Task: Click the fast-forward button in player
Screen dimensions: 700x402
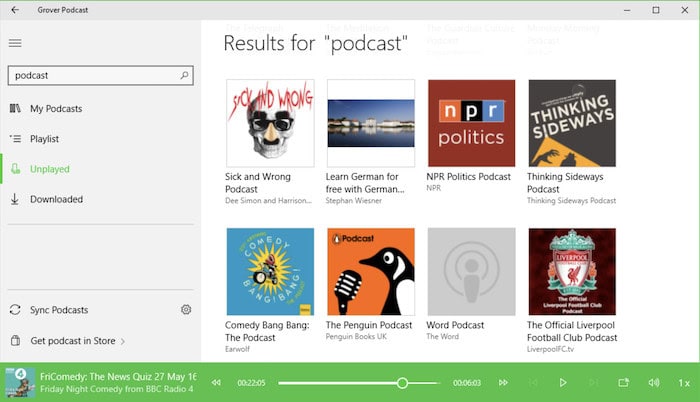Action: 503,383
